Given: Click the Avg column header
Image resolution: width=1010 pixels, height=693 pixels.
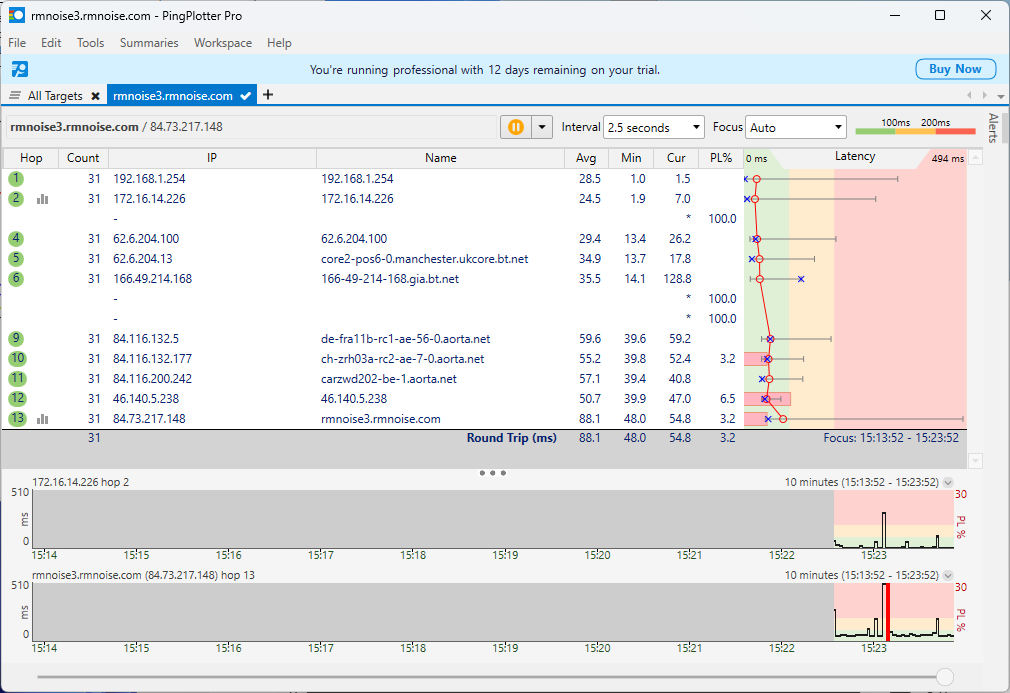Looking at the screenshot, I should (x=586, y=158).
